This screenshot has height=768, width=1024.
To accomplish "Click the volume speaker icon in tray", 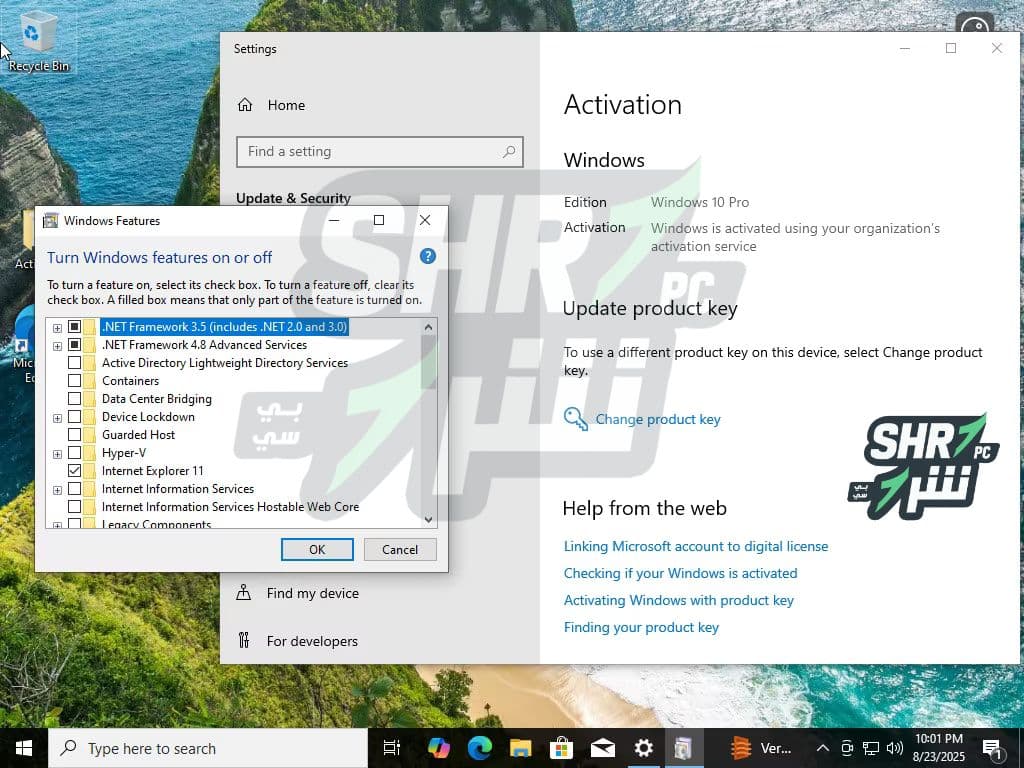I will tap(895, 748).
